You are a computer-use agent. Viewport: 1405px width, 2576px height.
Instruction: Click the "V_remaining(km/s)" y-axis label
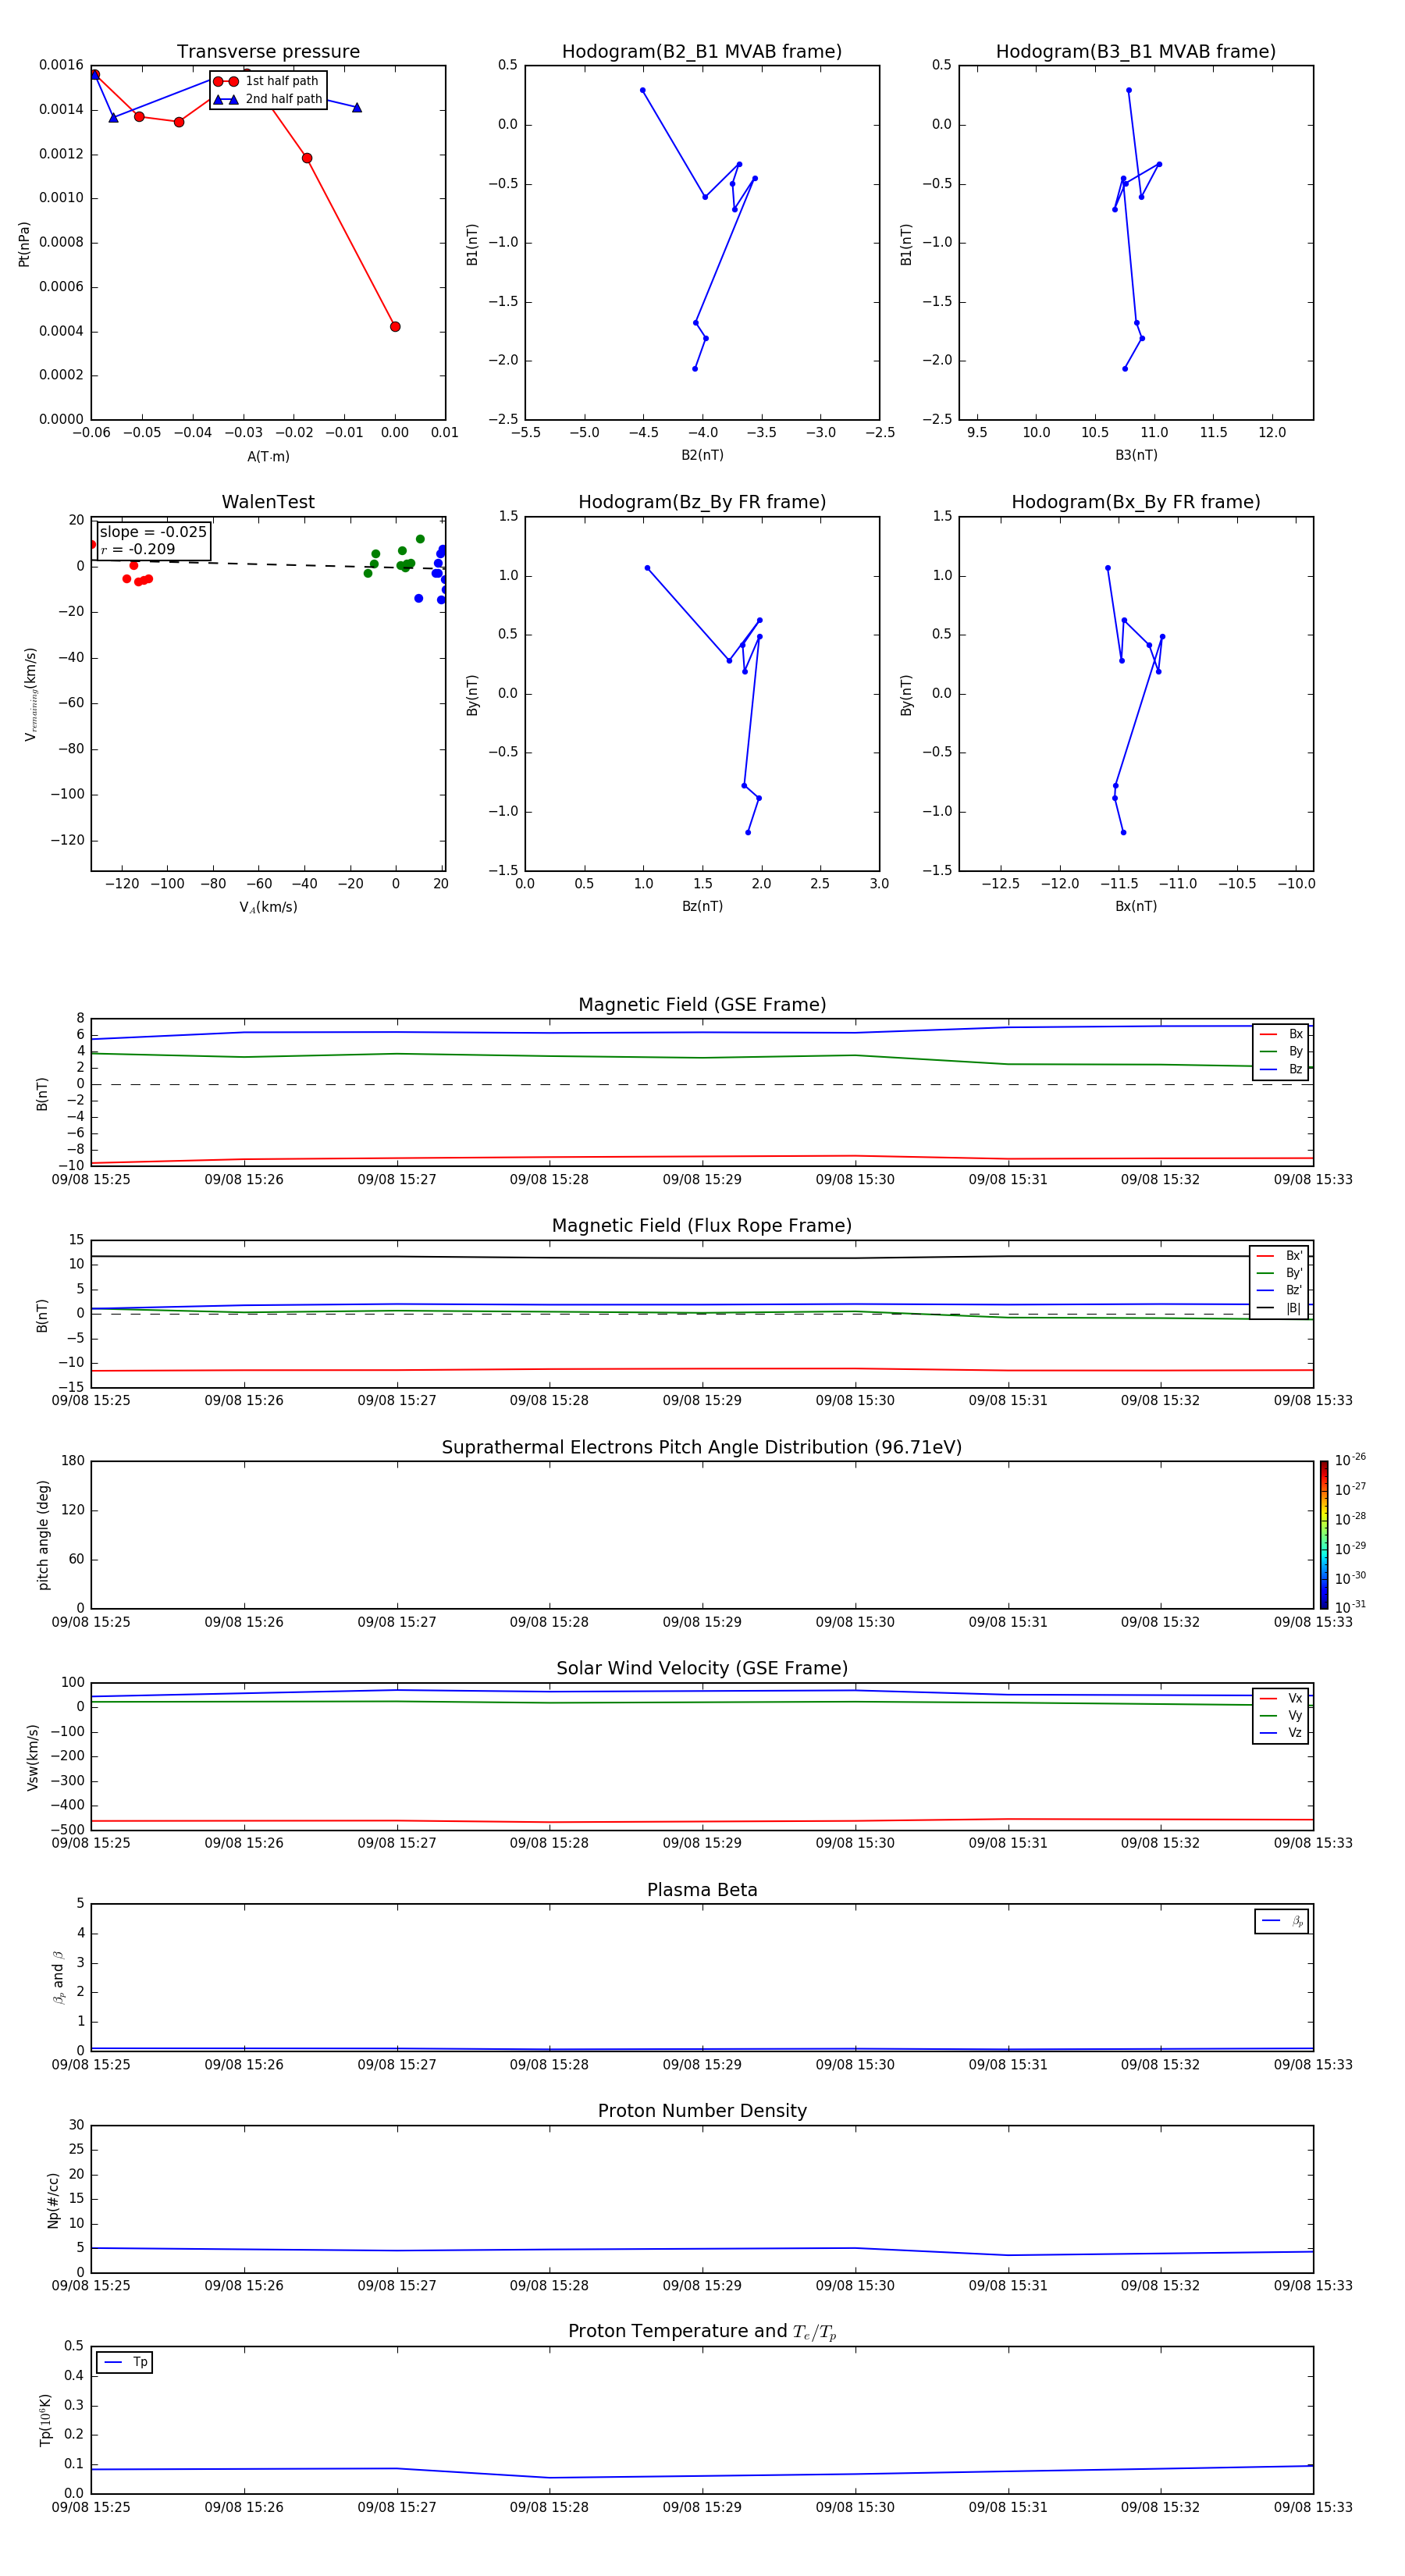pos(31,694)
